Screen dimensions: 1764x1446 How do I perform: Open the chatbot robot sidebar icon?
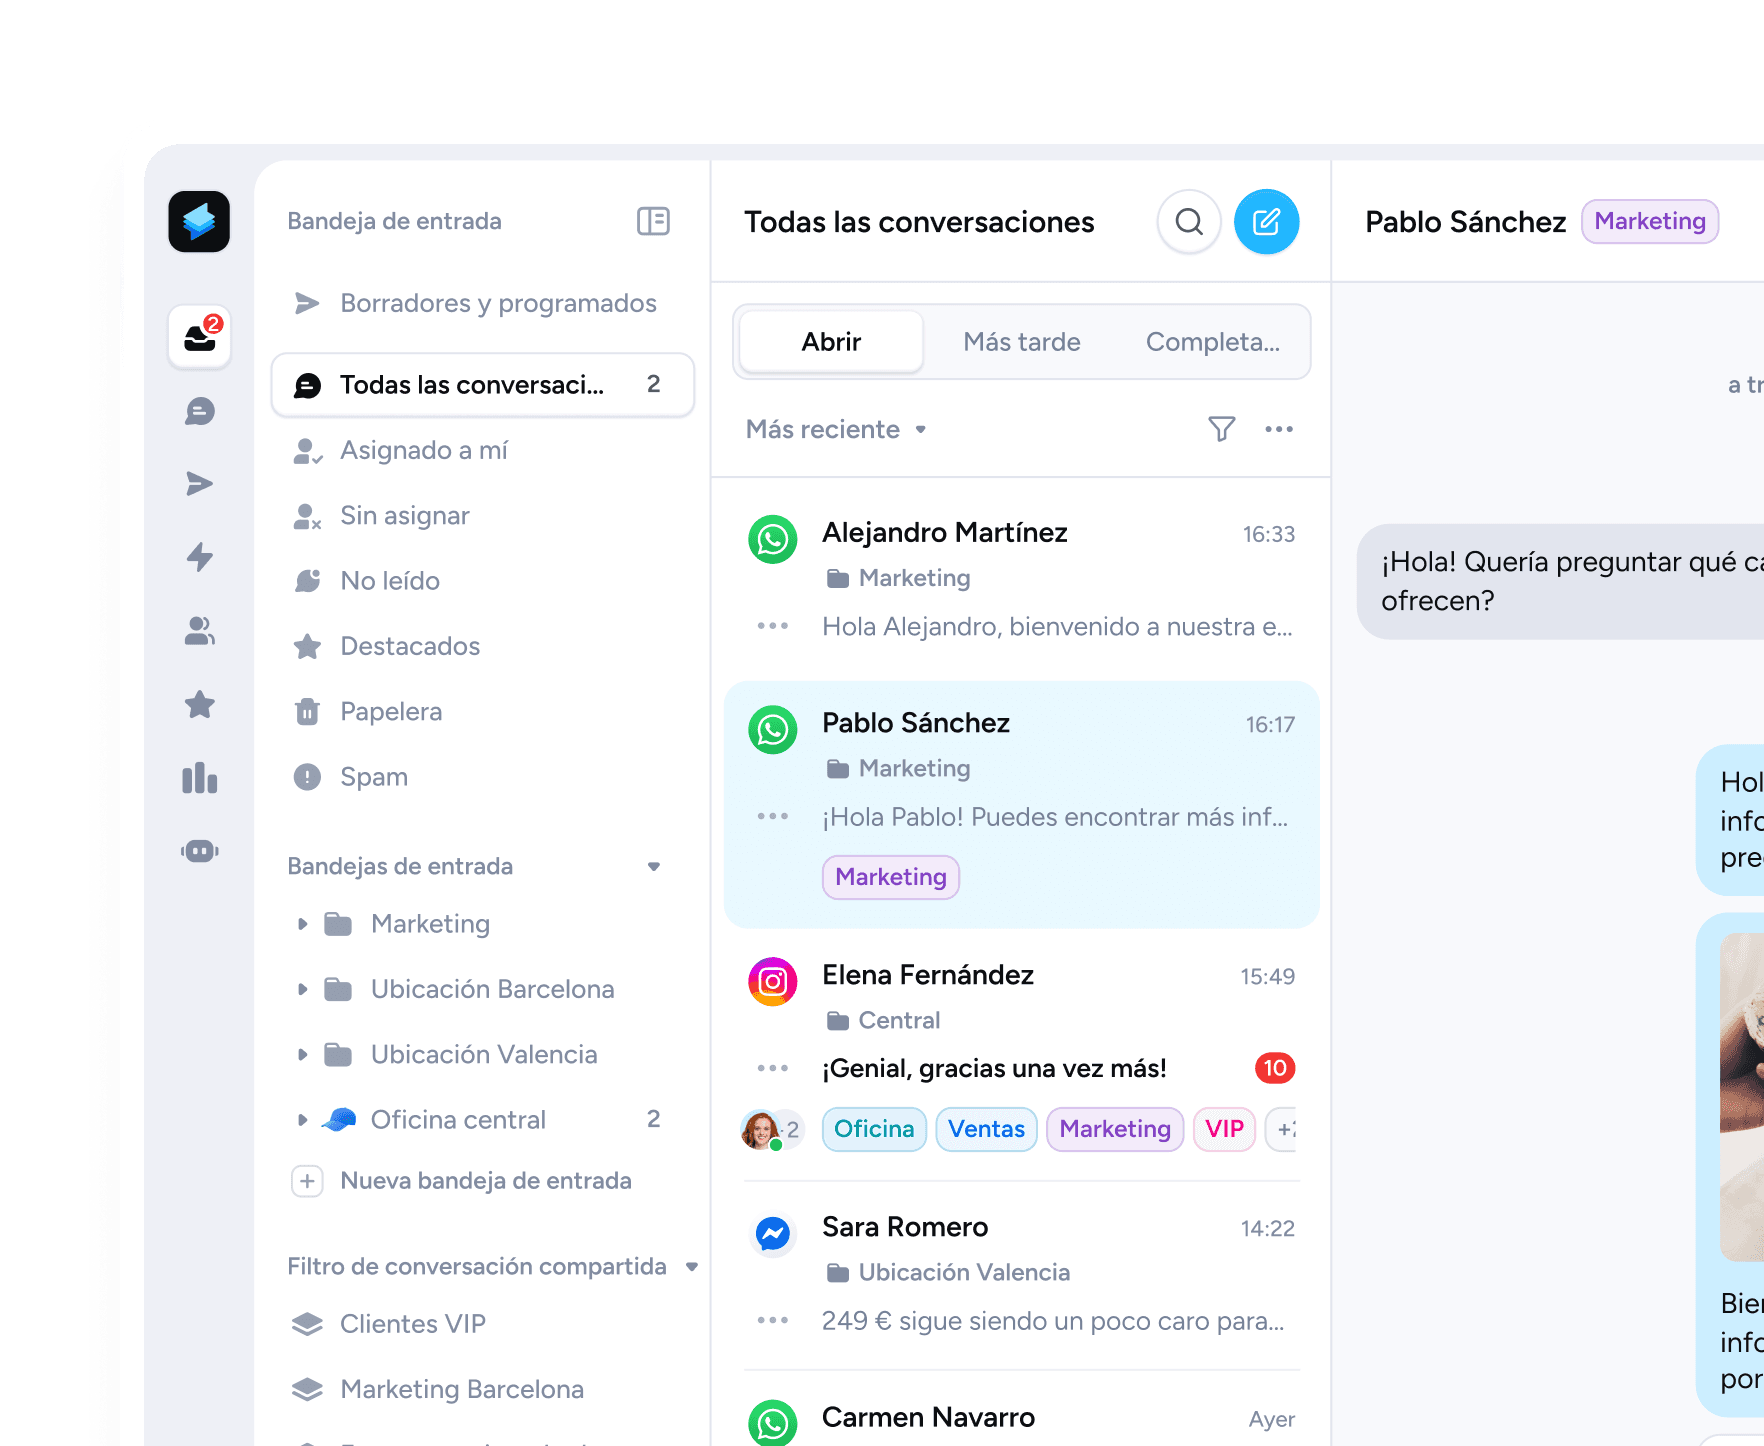[x=200, y=851]
